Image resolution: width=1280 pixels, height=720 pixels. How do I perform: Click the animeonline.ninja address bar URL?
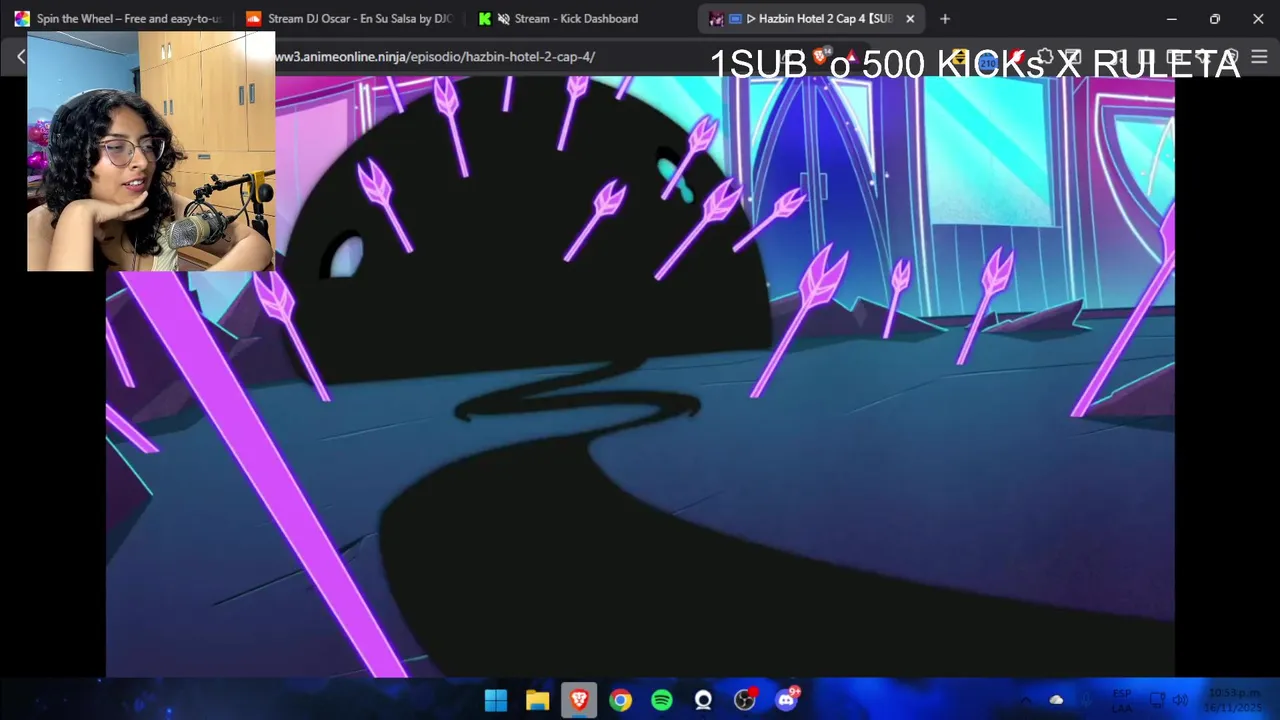click(x=435, y=57)
